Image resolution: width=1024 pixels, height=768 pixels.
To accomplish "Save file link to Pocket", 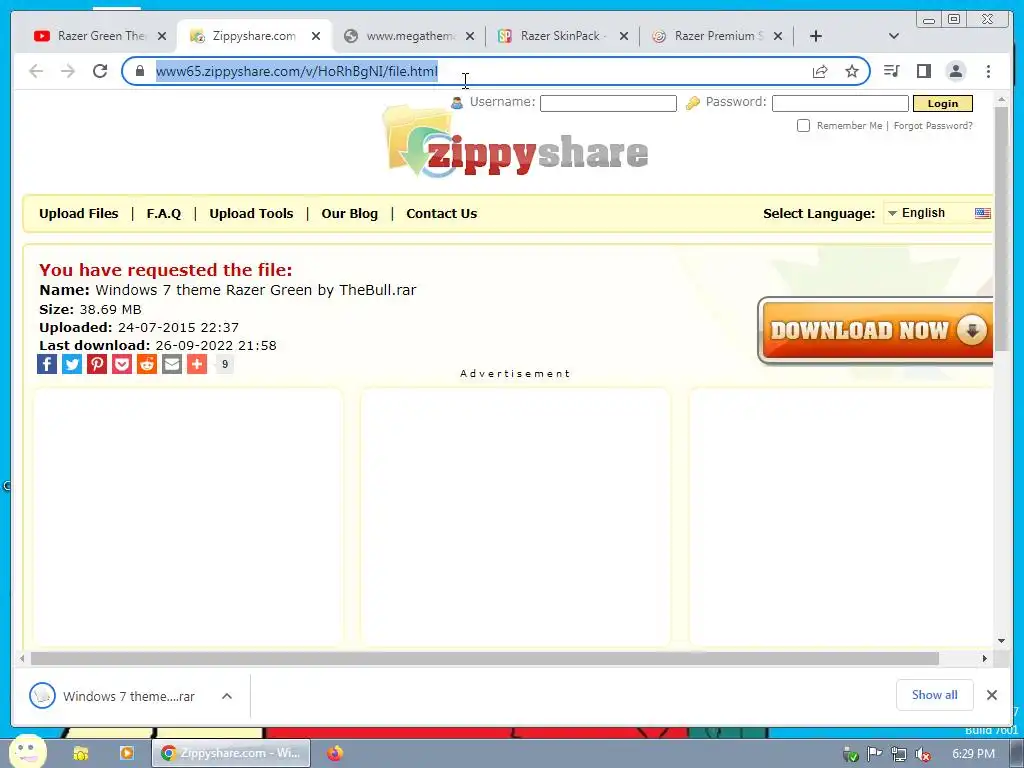I will click(x=121, y=364).
